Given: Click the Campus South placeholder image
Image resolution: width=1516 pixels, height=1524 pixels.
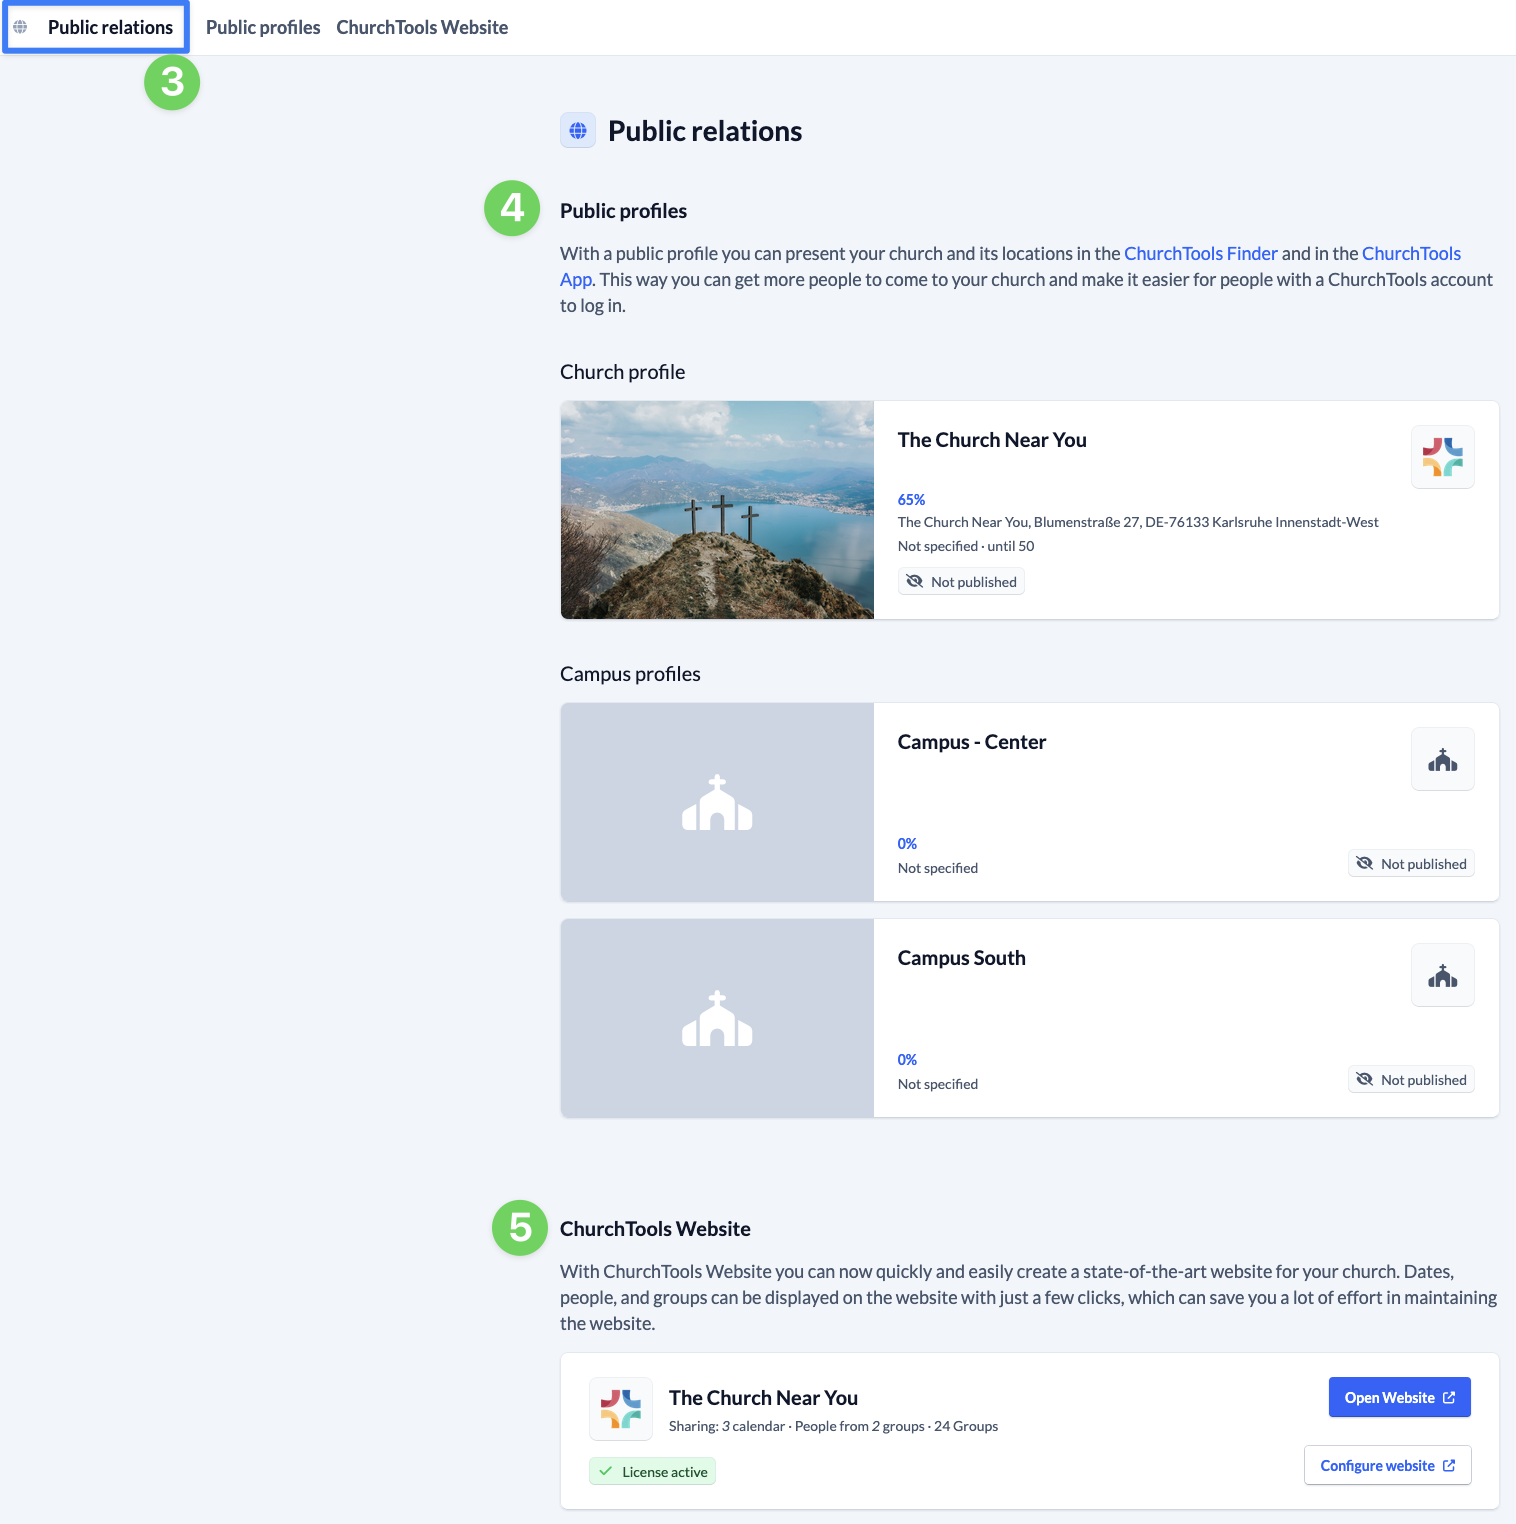Looking at the screenshot, I should coord(717,1018).
